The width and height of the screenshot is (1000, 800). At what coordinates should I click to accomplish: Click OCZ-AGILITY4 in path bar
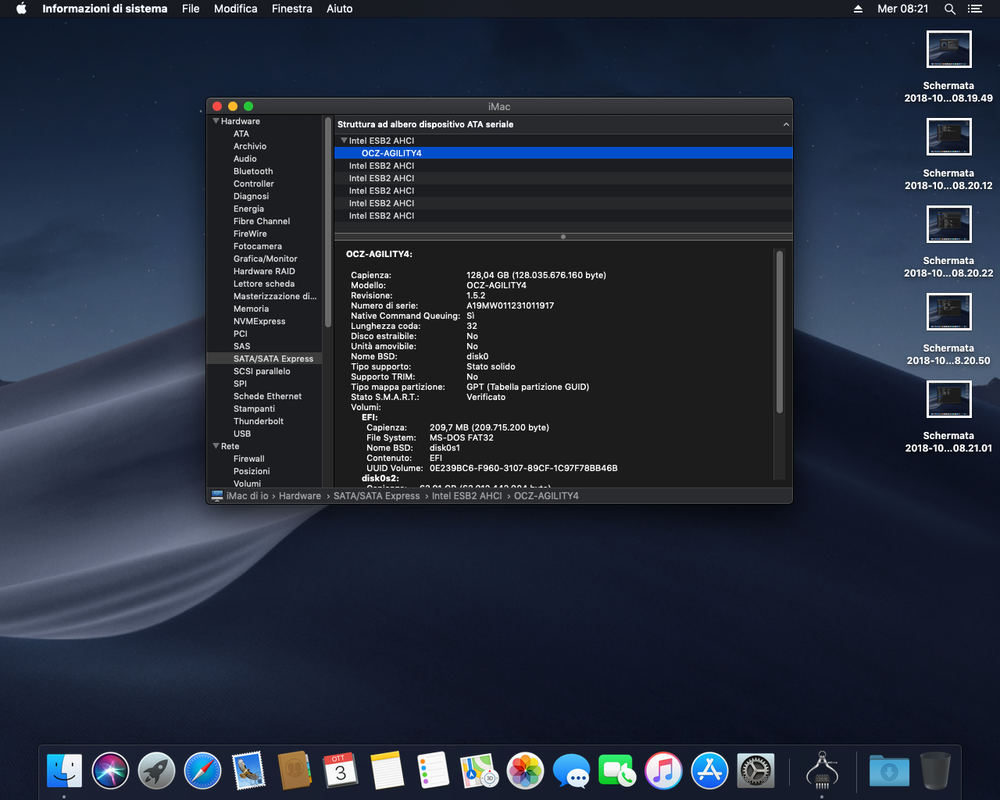[x=546, y=496]
